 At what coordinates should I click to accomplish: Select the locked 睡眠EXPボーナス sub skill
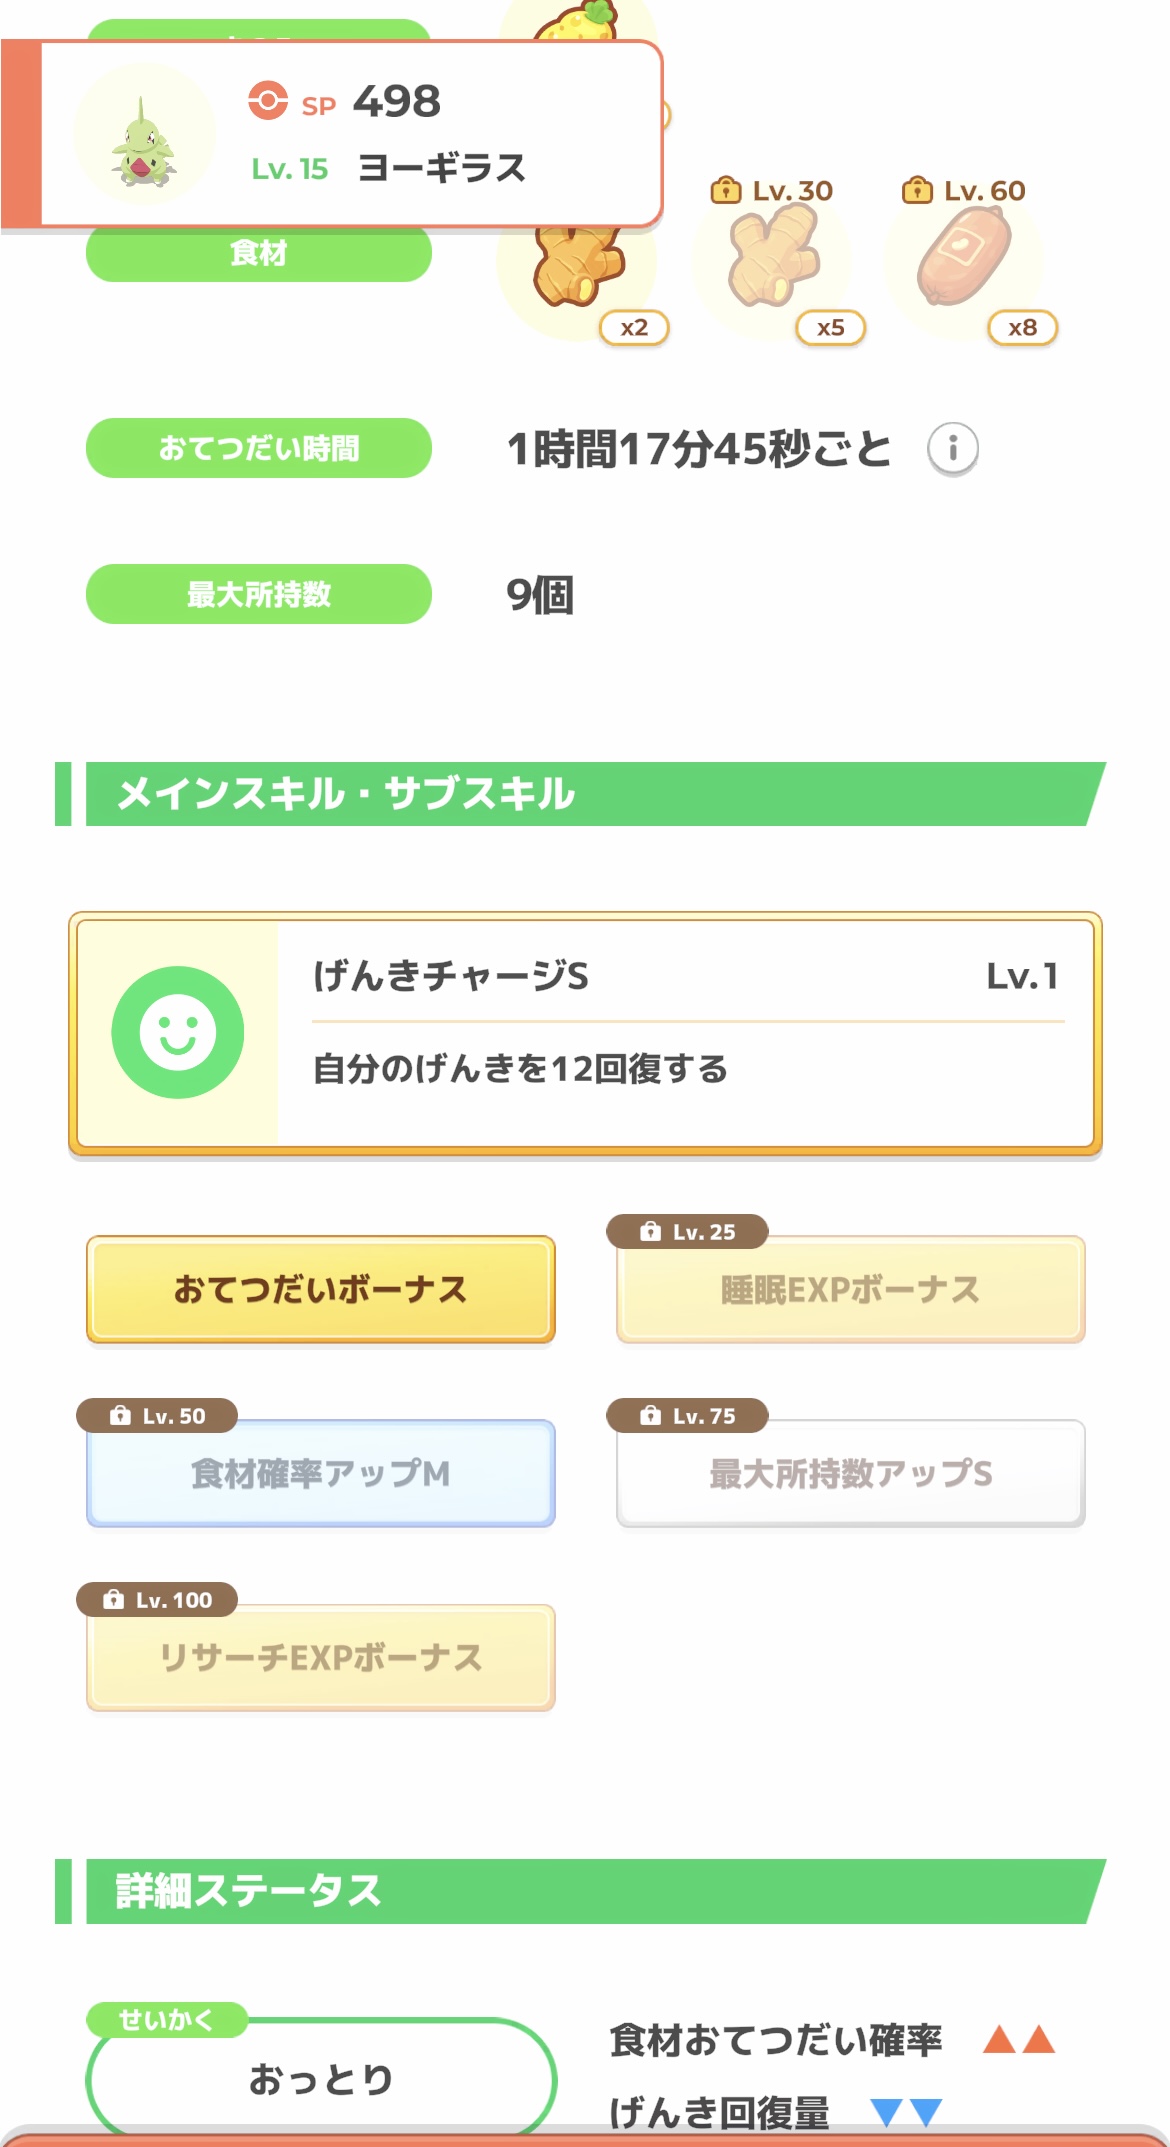pyautogui.click(x=850, y=1290)
